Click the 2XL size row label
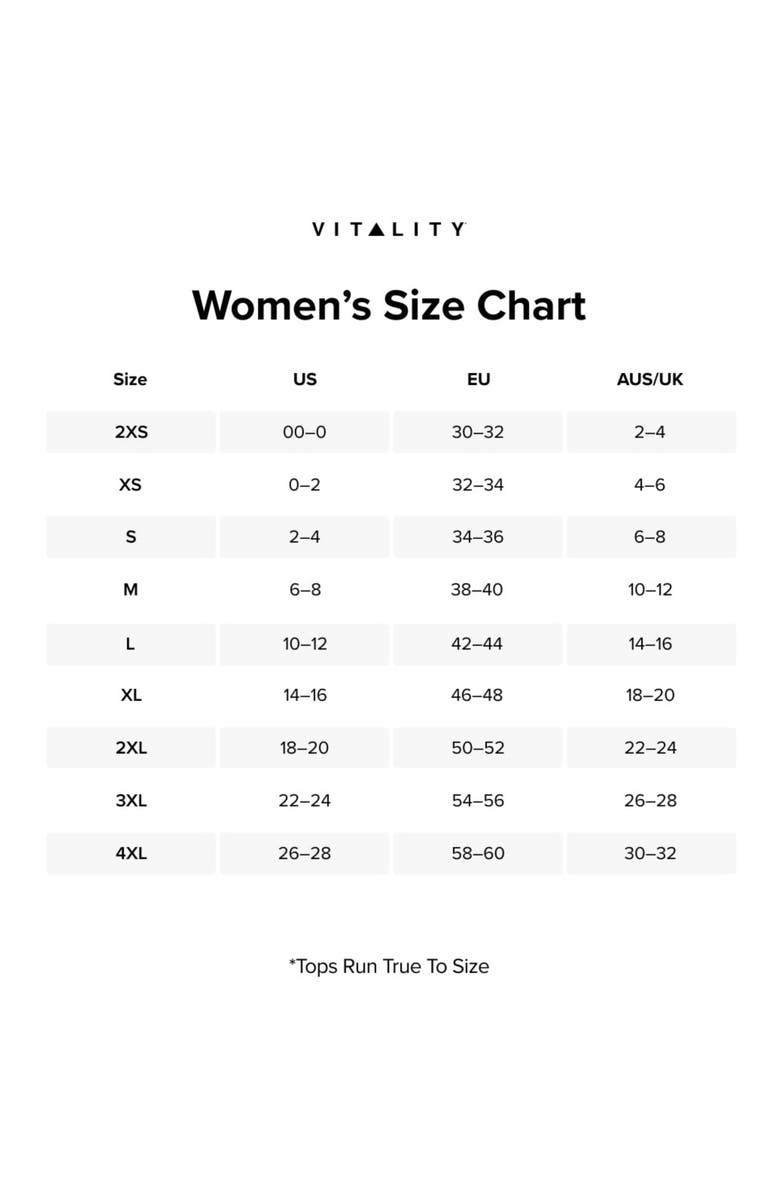This screenshot has width=780, height=1196. pos(130,748)
